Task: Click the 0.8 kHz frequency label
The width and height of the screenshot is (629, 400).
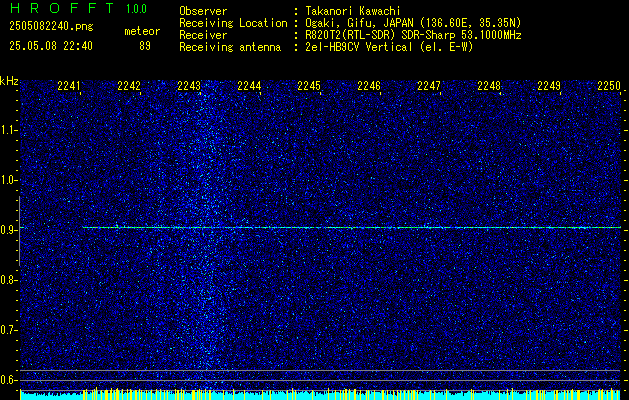Action: point(8,280)
